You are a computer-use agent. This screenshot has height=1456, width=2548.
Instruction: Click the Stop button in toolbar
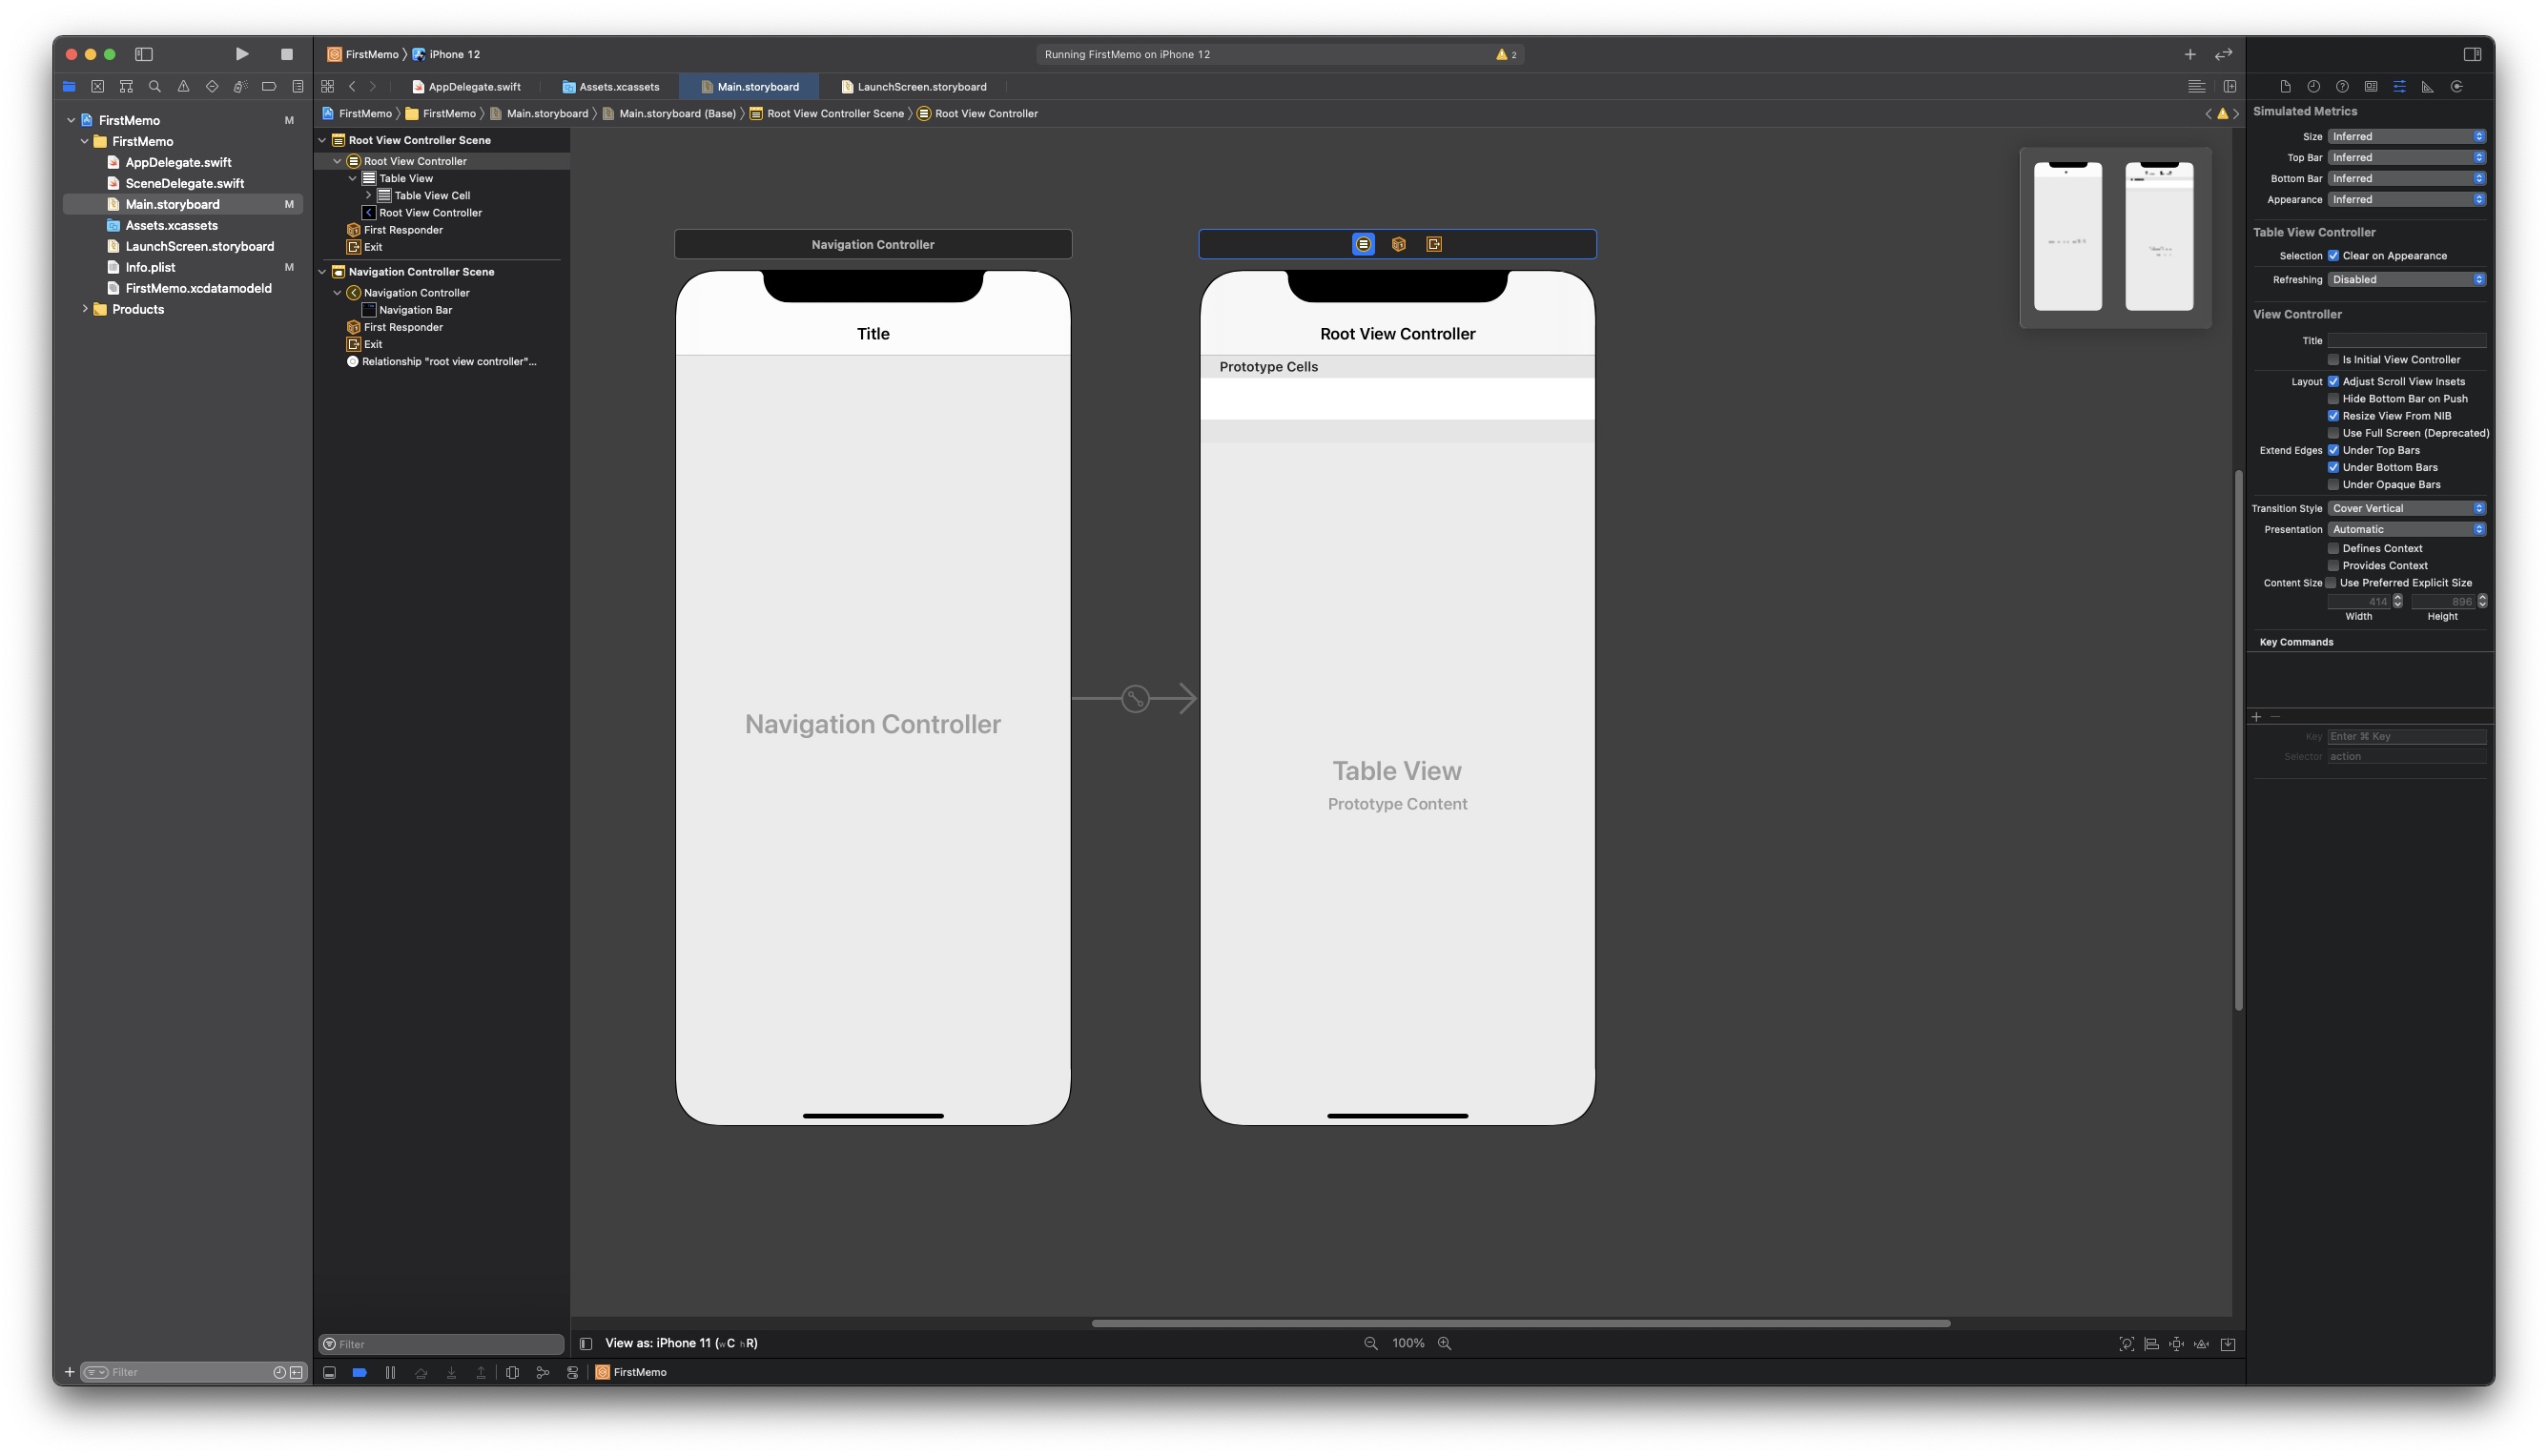pos(287,54)
